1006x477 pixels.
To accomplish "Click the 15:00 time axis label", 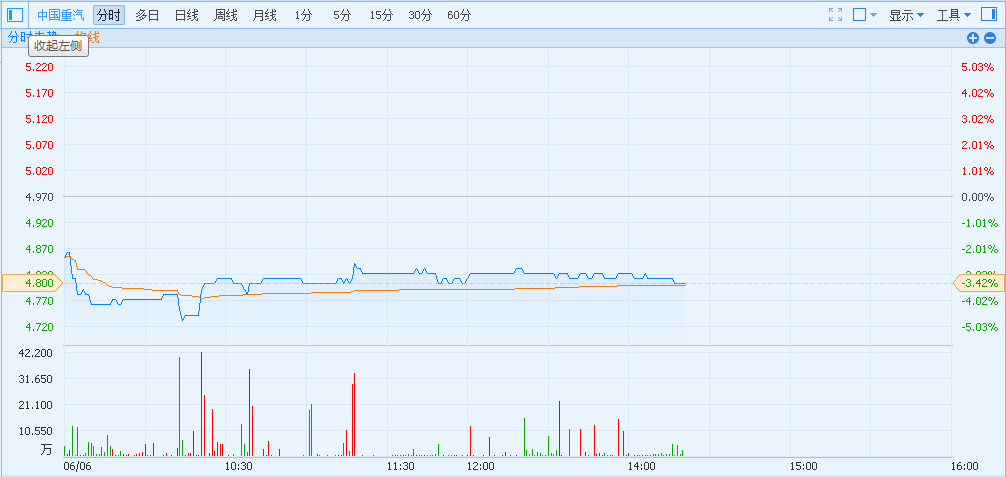I will click(803, 466).
